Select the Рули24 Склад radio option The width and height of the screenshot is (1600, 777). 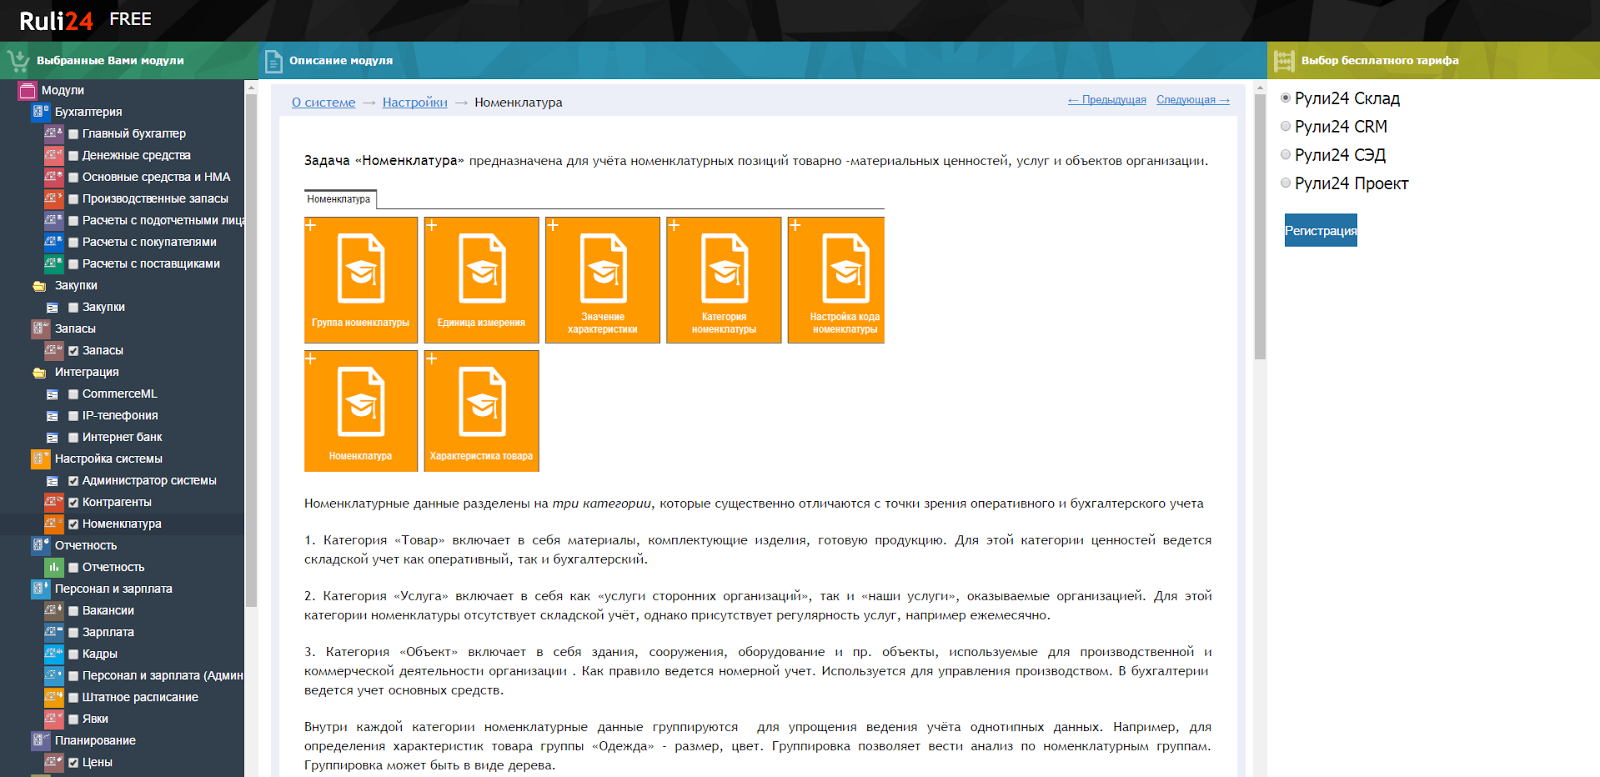[1286, 98]
